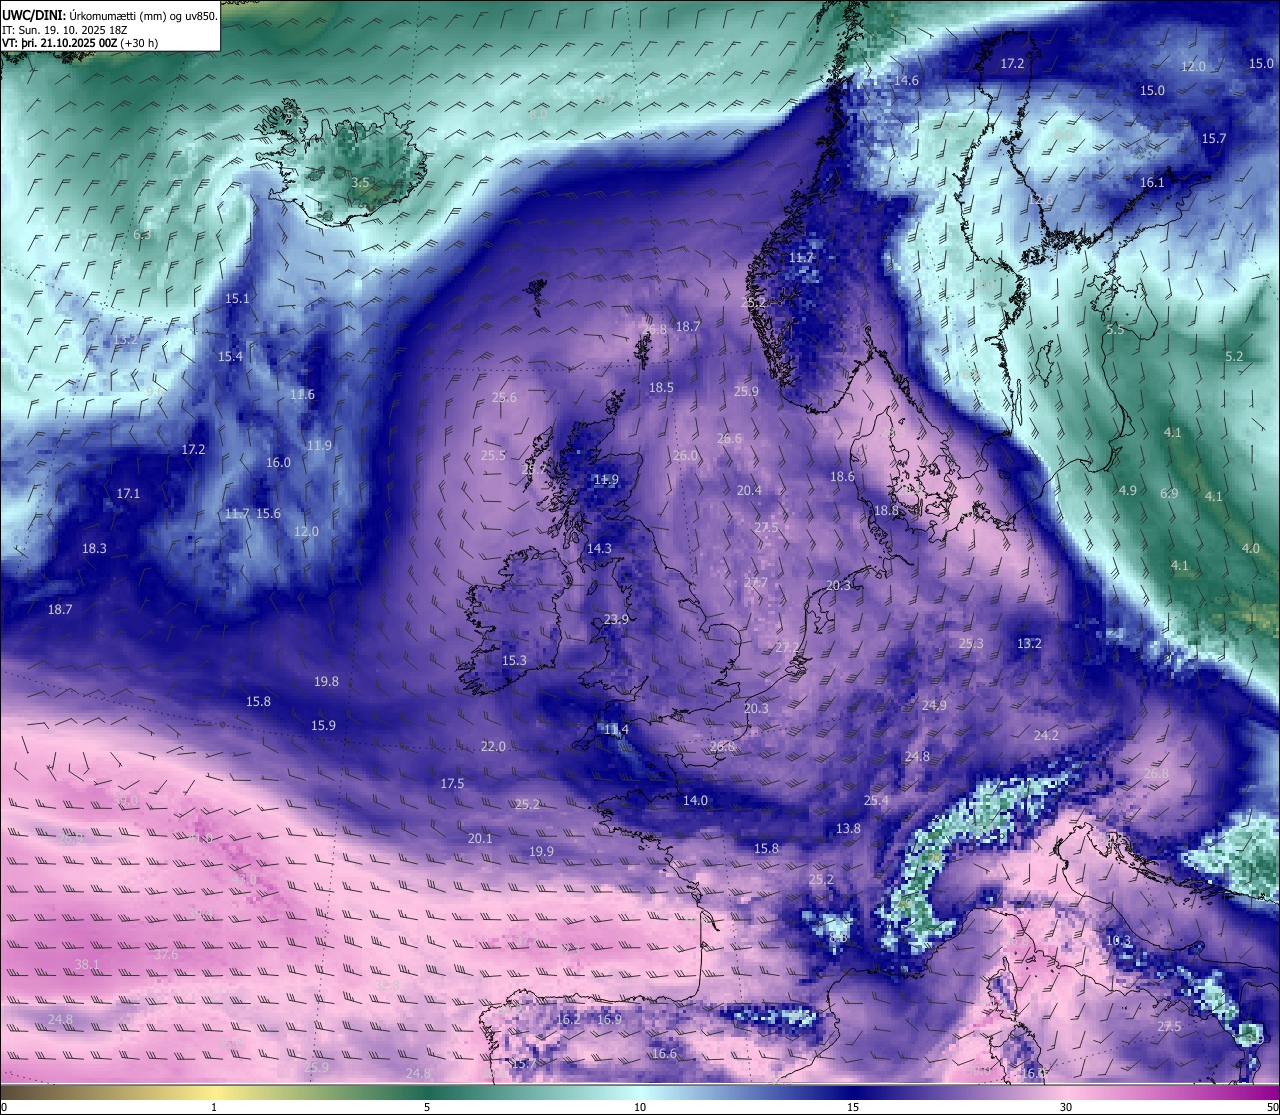Click the 16.6 value over Spain
1280x1115 pixels.
click(664, 1053)
